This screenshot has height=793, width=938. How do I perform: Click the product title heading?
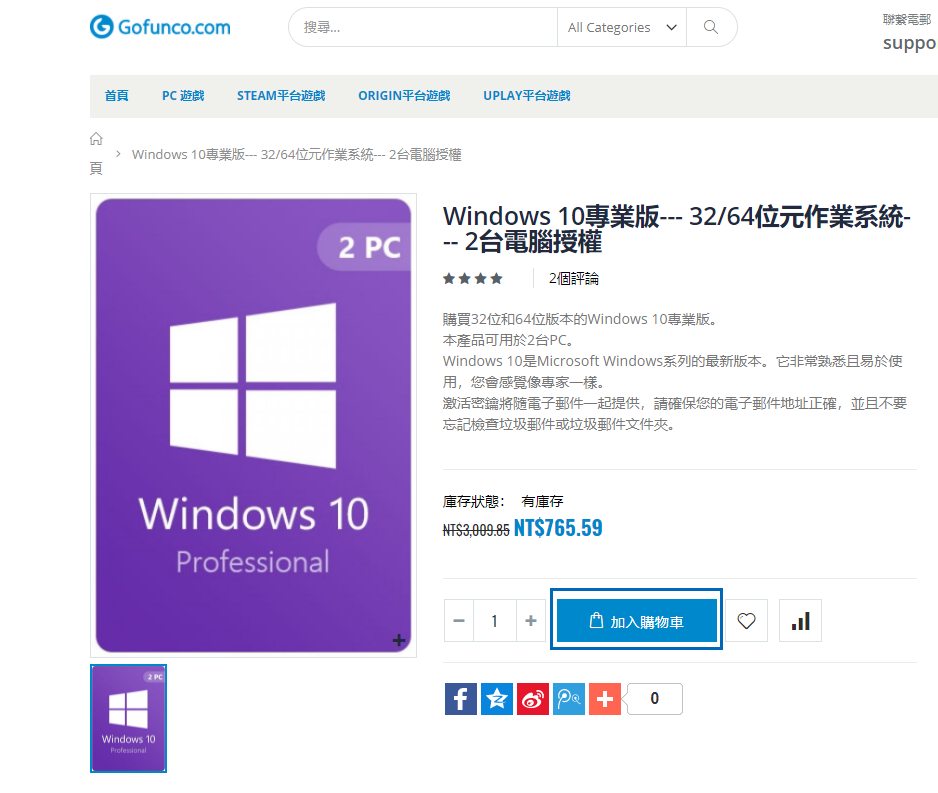coord(677,229)
